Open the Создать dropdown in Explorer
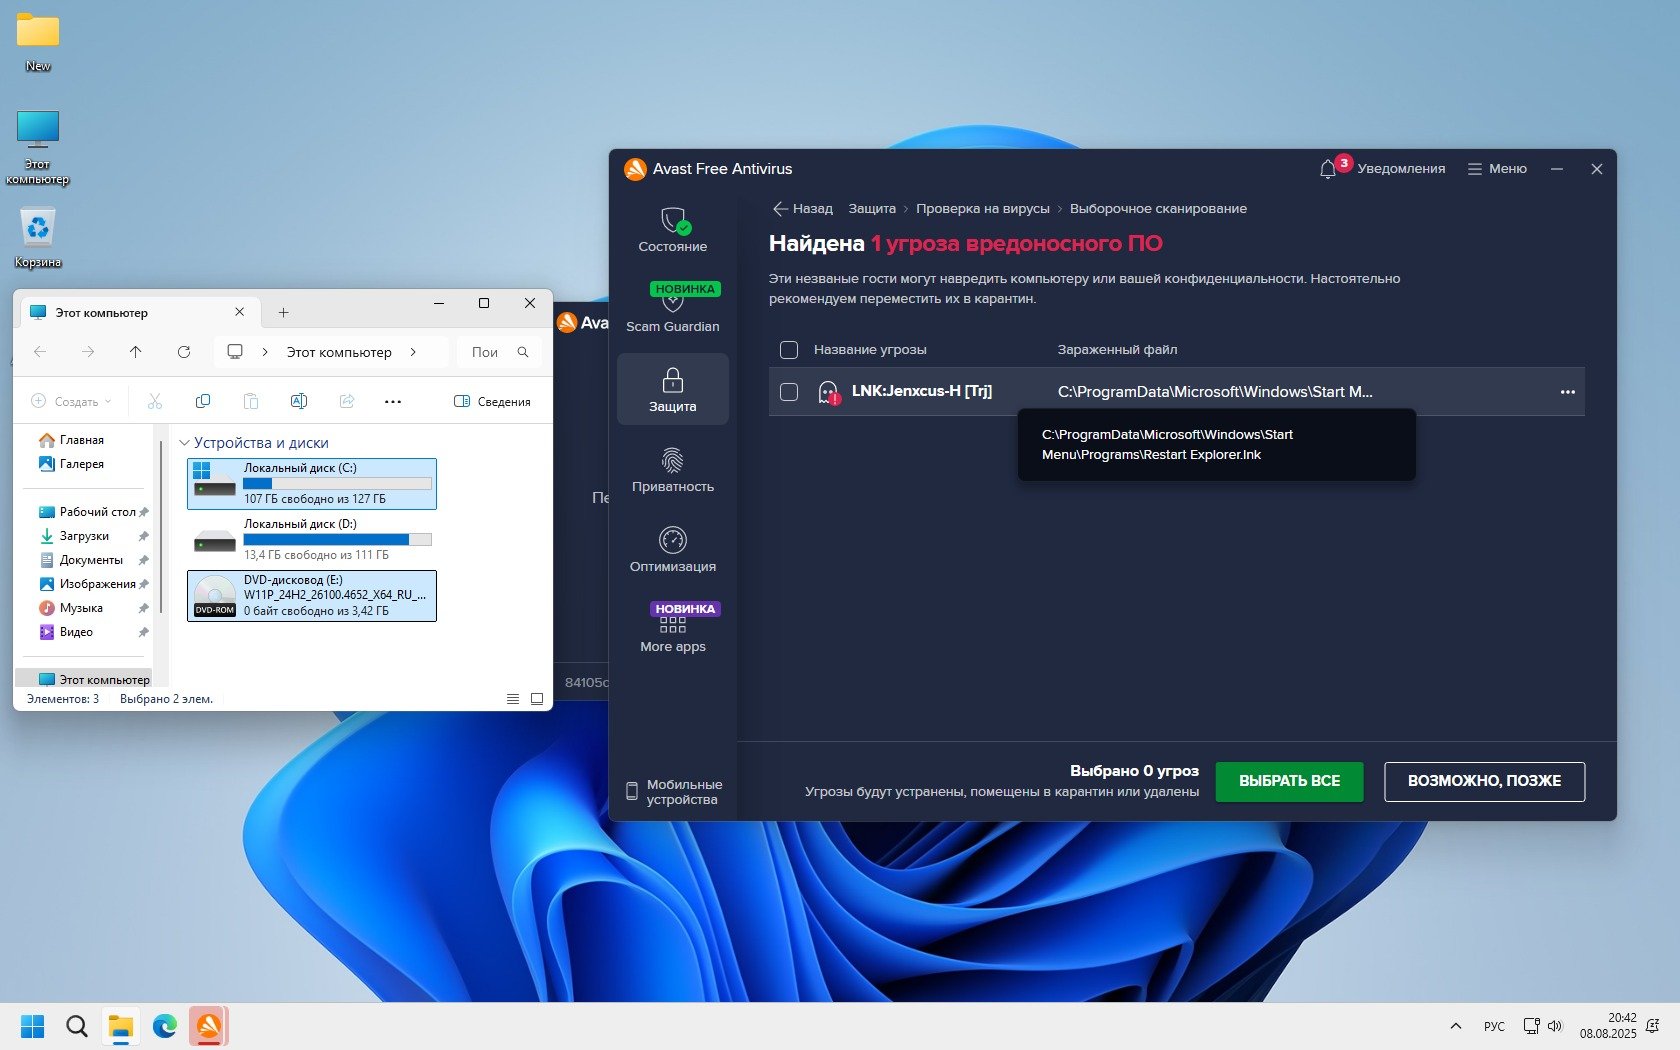1680x1050 pixels. click(x=72, y=401)
